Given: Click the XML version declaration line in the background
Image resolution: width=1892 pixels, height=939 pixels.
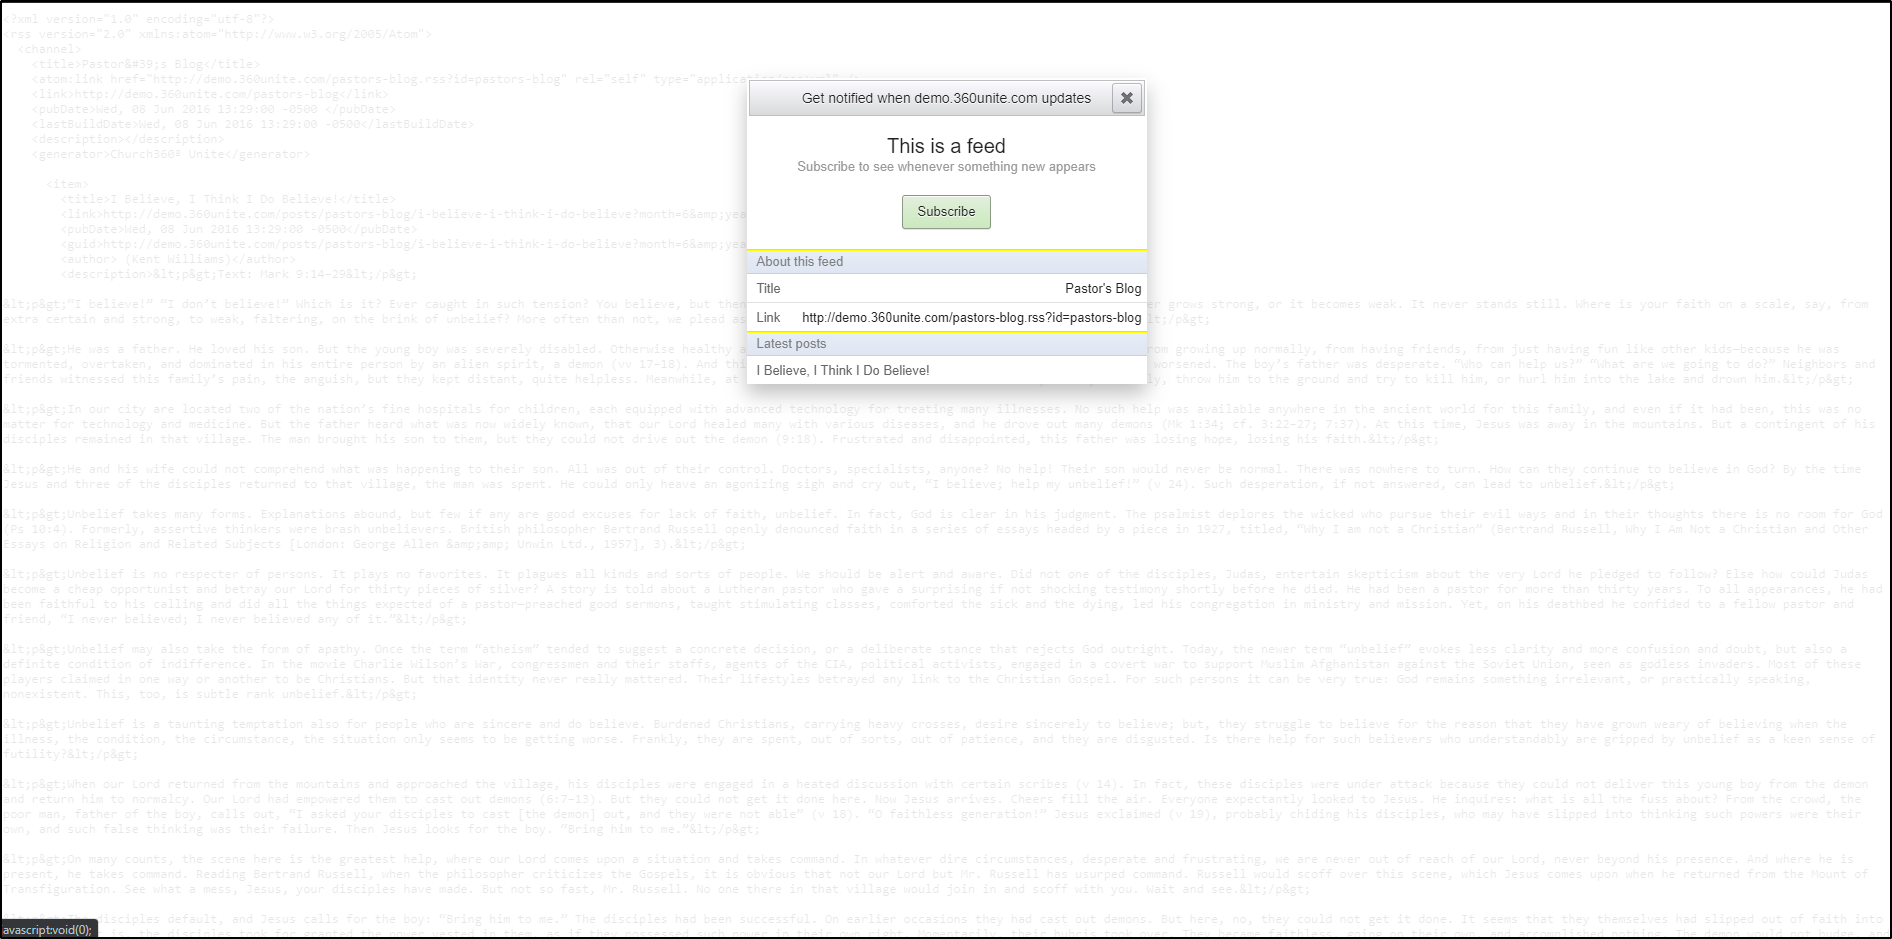Looking at the screenshot, I should [x=140, y=19].
